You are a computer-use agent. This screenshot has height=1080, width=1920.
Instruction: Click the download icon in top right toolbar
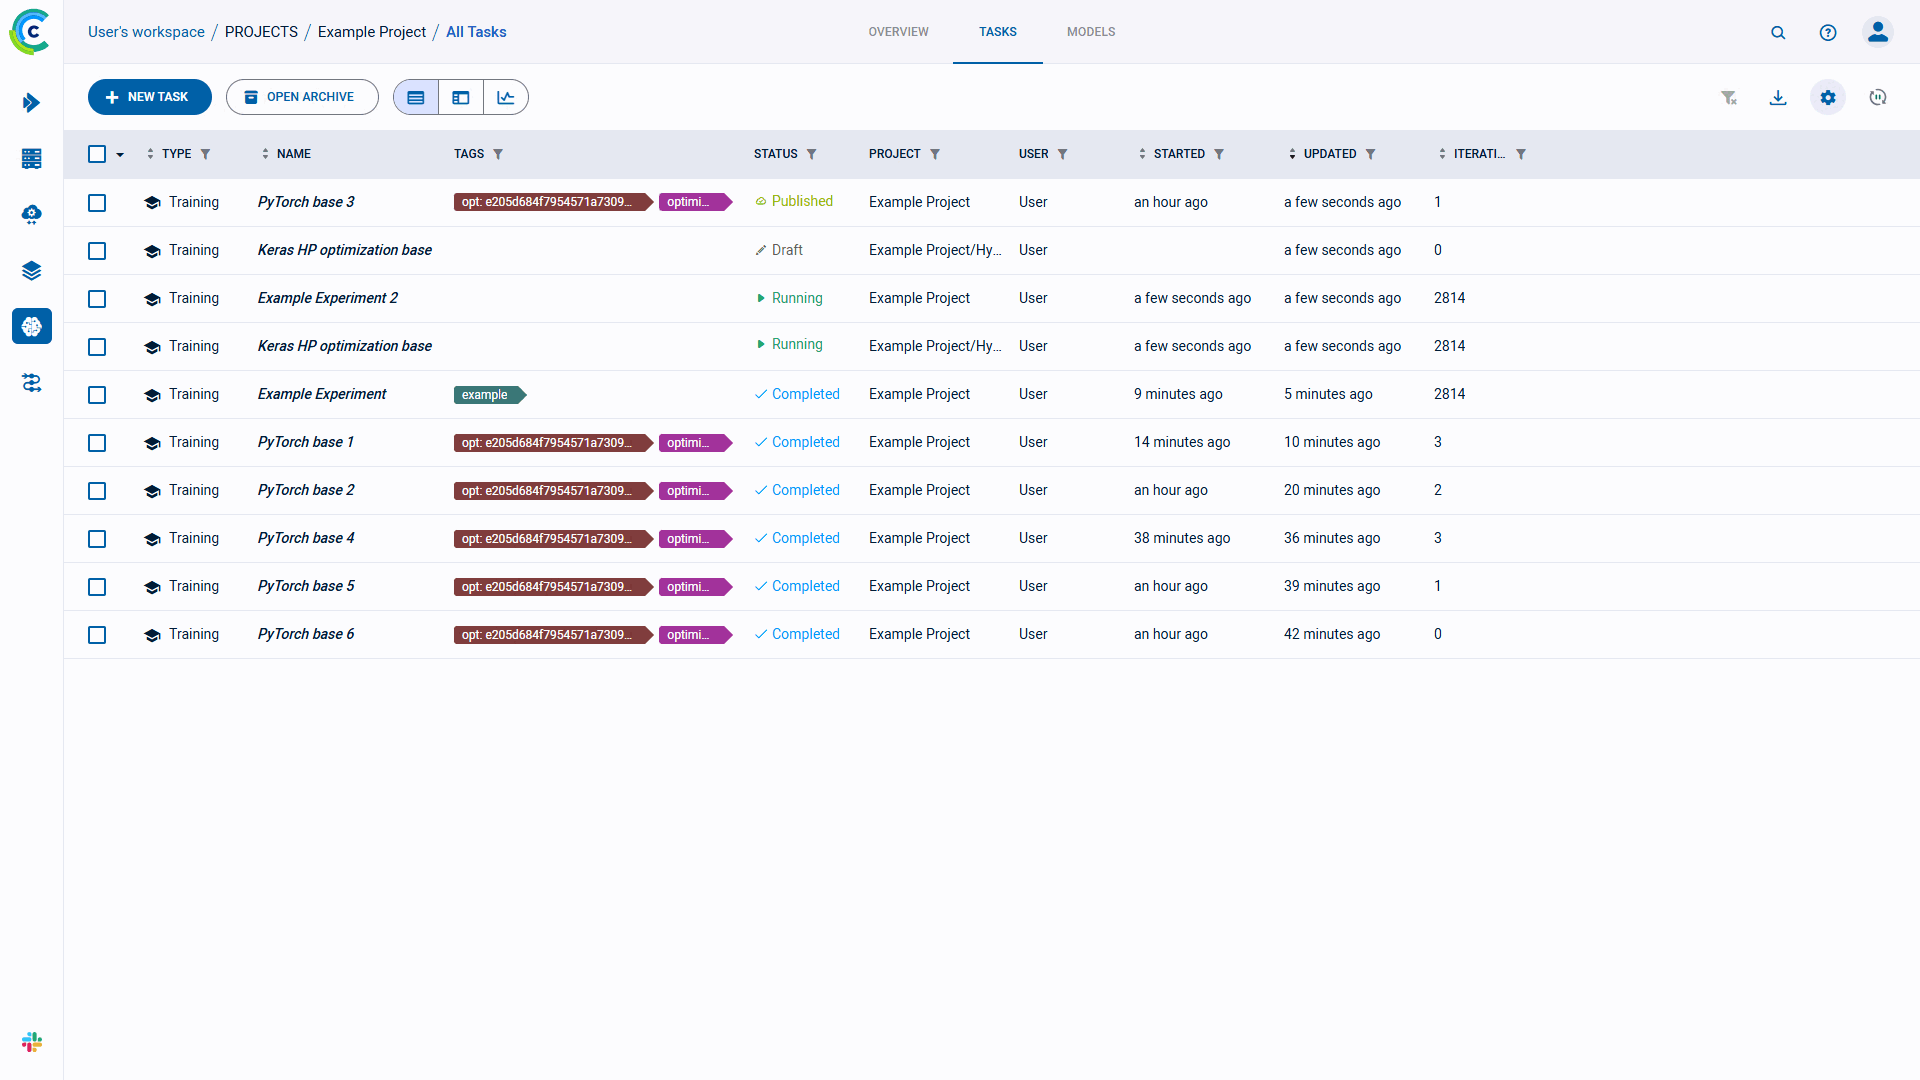pyautogui.click(x=1779, y=96)
